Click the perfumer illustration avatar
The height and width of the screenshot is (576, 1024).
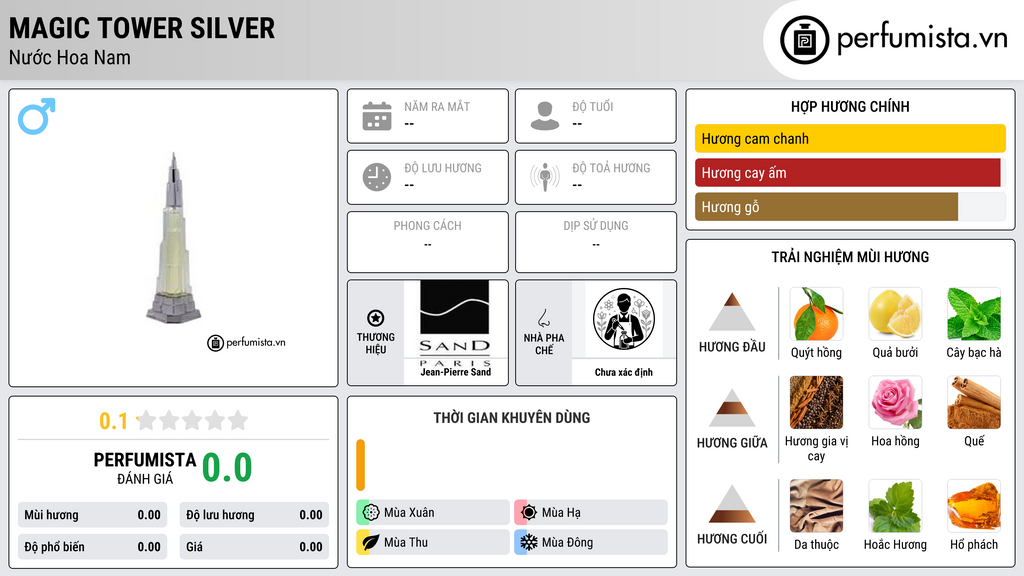(624, 319)
